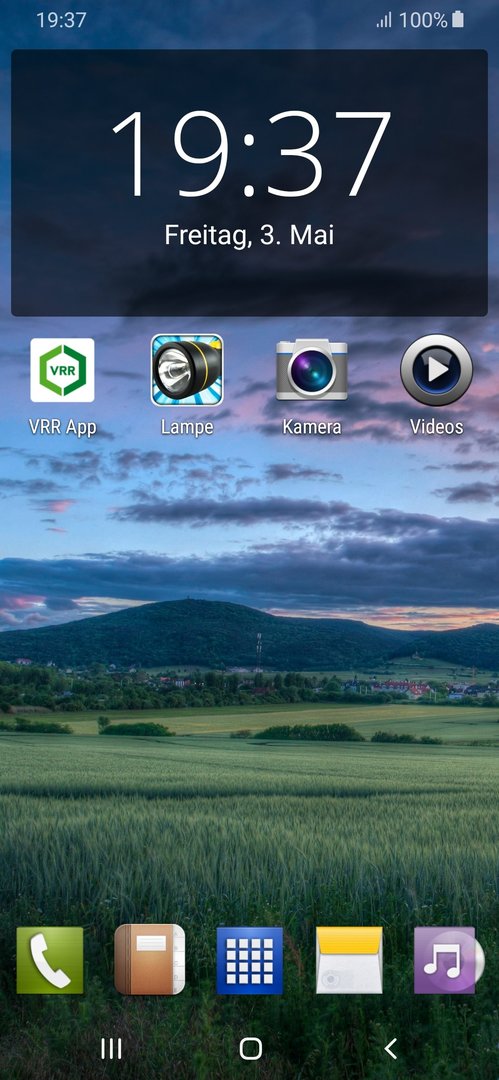Tap the green phone dialer icon
The width and height of the screenshot is (499, 1080).
[50, 960]
